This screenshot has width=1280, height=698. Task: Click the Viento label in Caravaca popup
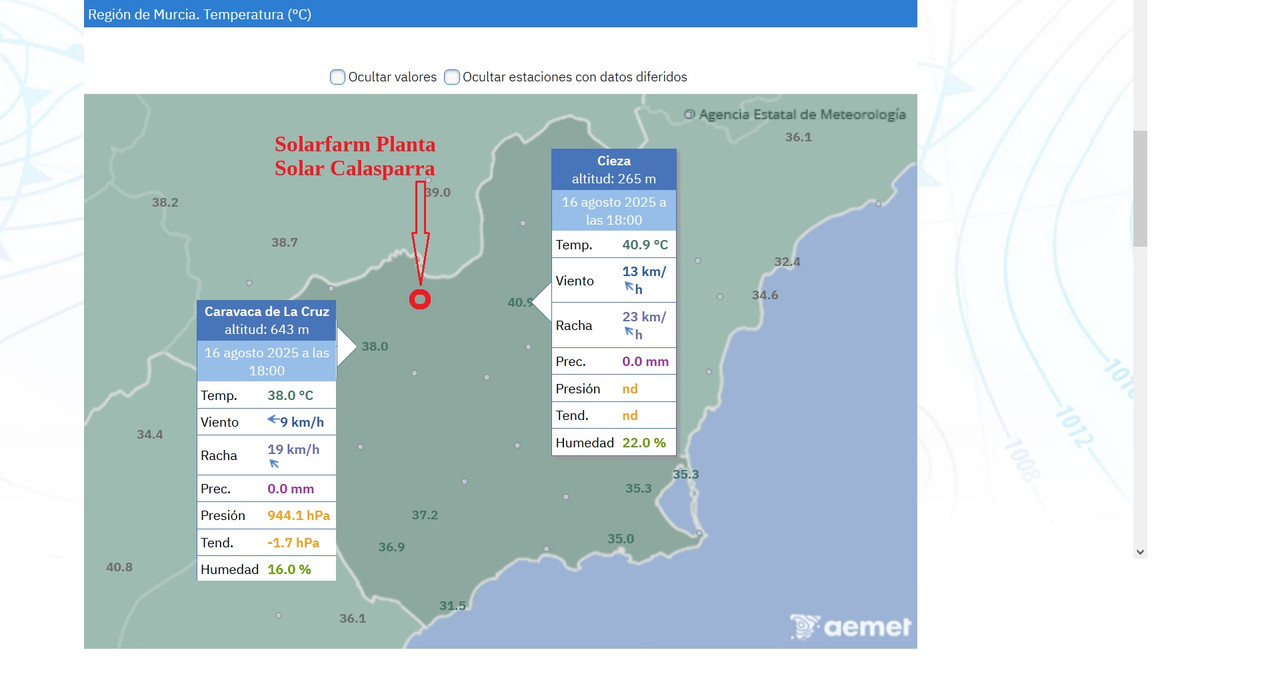220,422
